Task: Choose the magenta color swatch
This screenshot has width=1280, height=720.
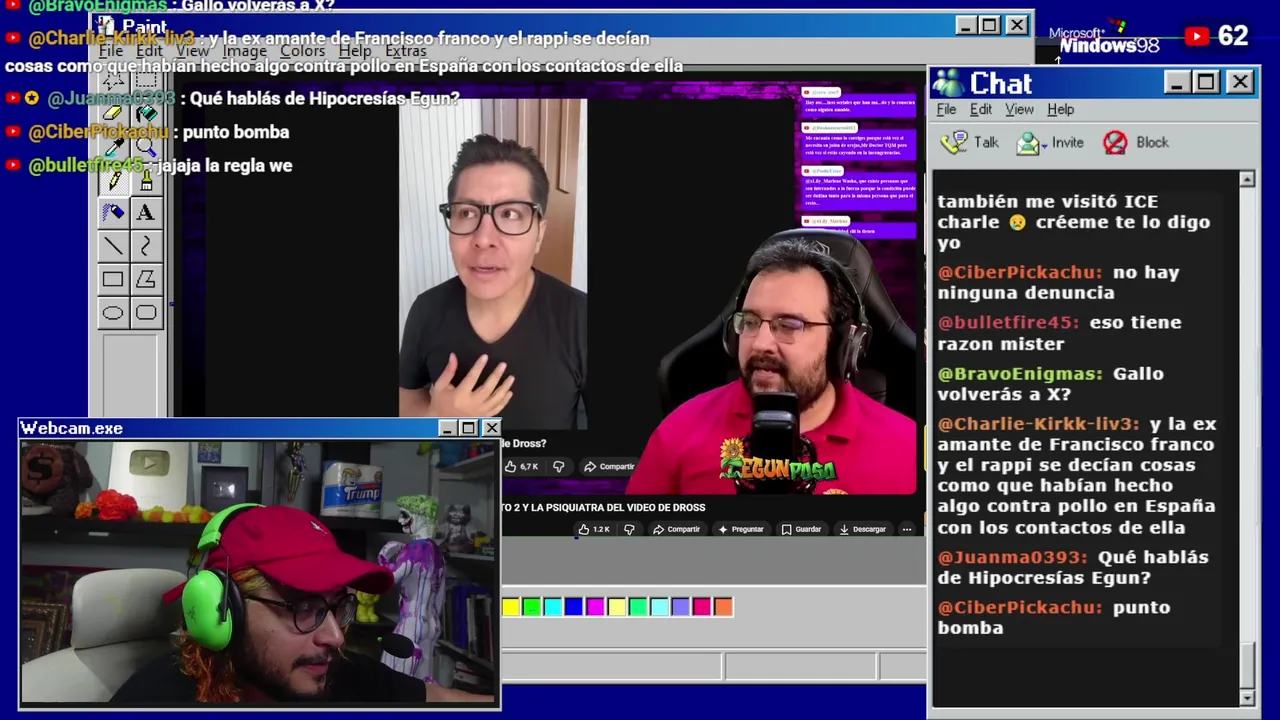Action: tap(596, 606)
